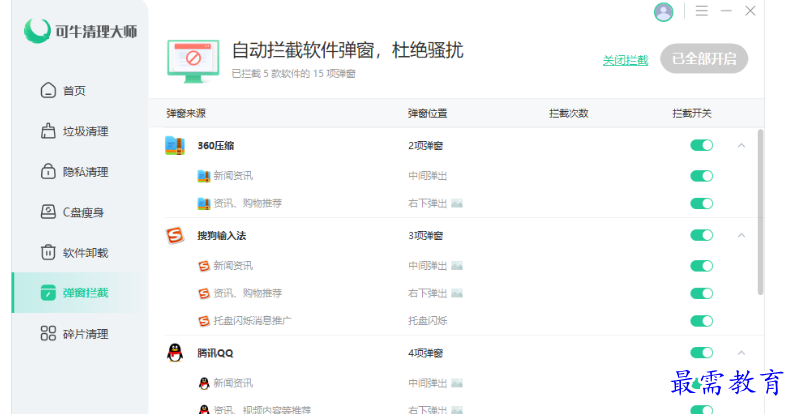Click 托盘闪烁 position text

pyautogui.click(x=427, y=321)
